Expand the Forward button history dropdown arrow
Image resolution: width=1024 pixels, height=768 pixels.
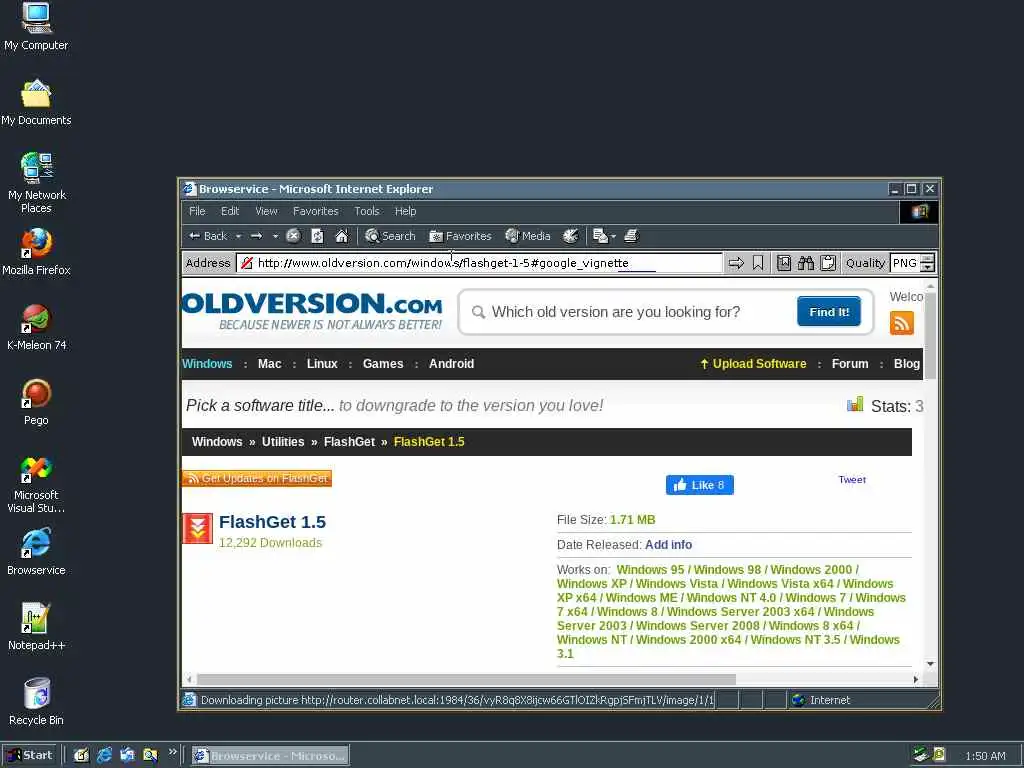(276, 236)
